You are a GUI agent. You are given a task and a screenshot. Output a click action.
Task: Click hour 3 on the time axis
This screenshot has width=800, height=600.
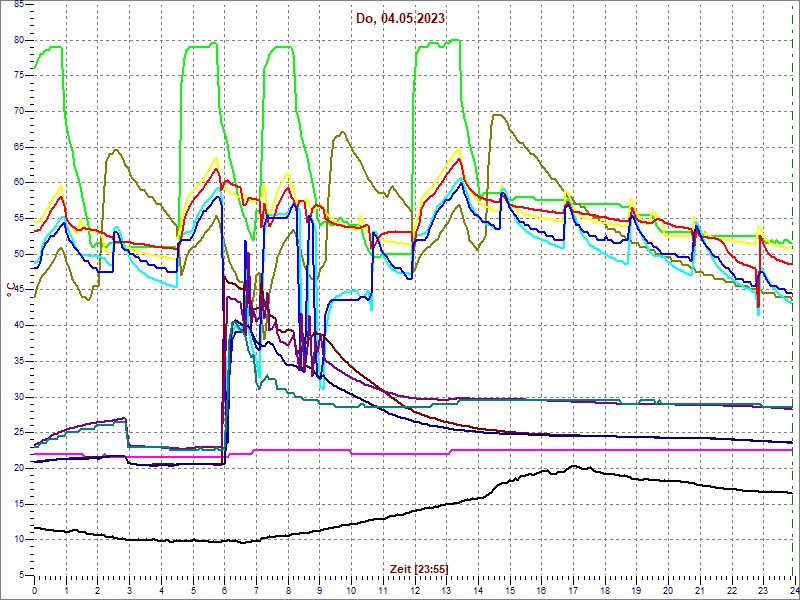130,590
